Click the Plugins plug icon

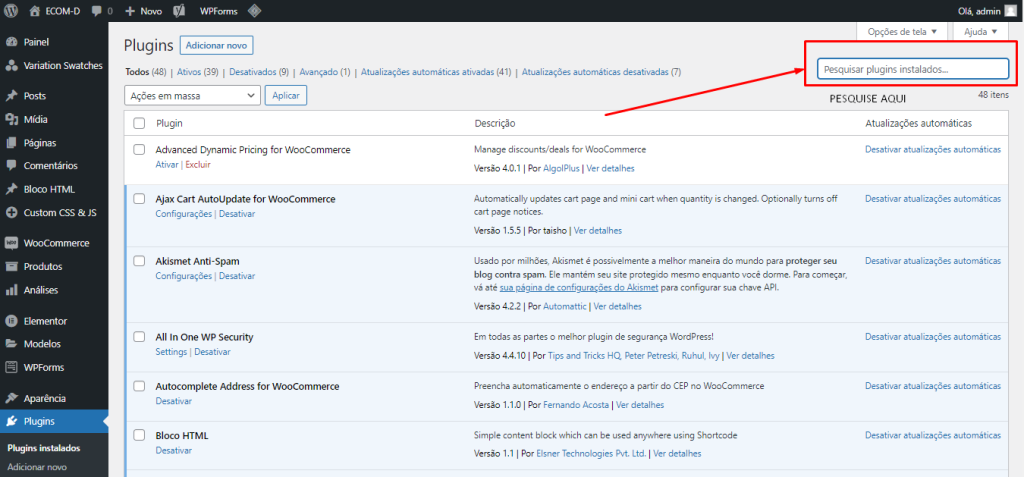click(x=11, y=421)
